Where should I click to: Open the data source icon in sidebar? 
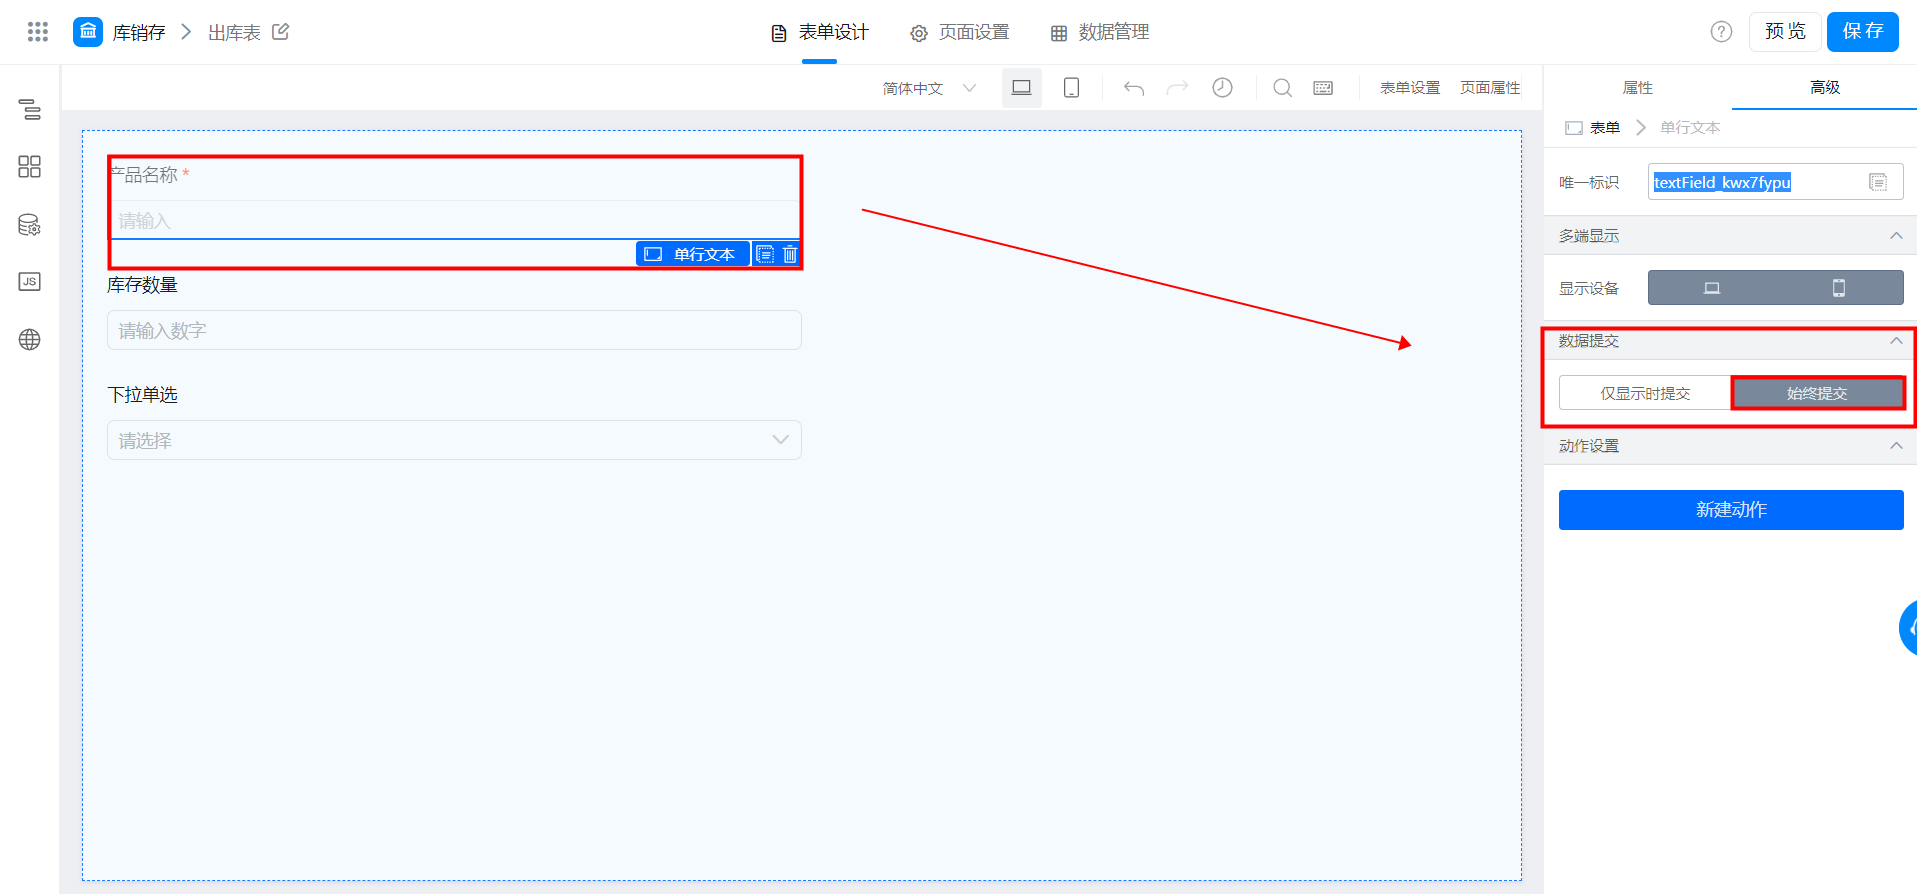click(30, 225)
